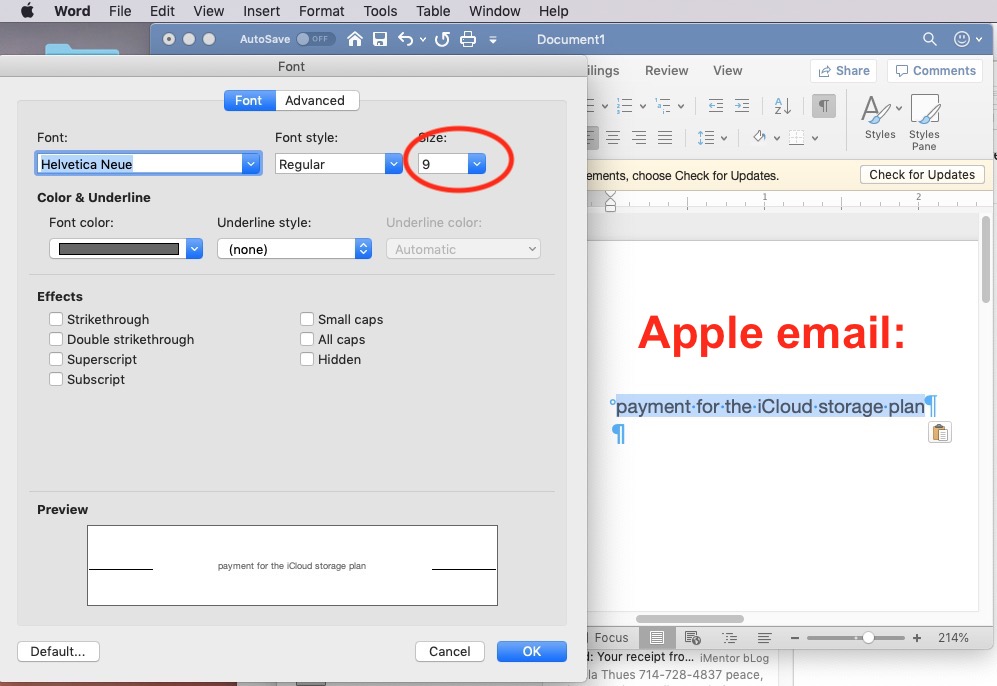
Task: Open the Format menu in menu bar
Action: pos(321,11)
